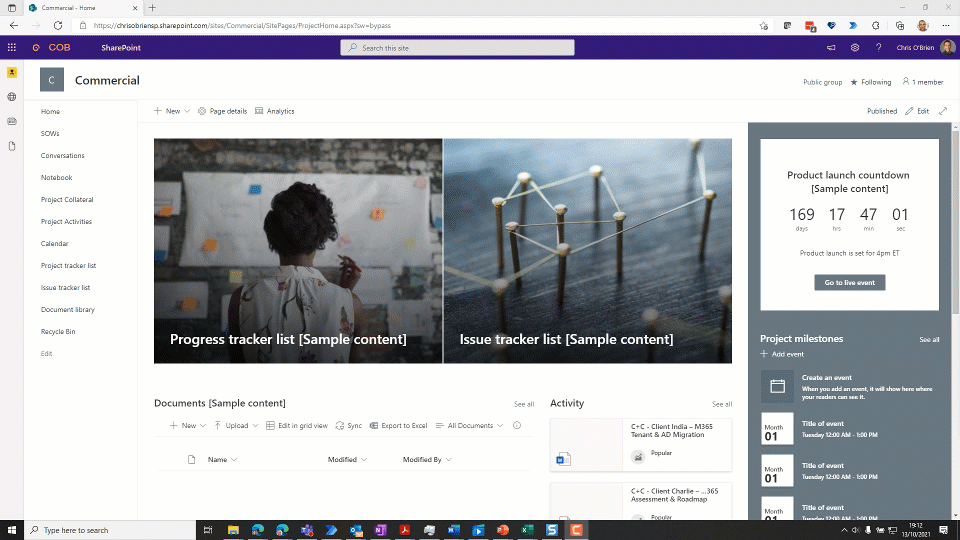Open Project Collateral navigation link
Screen dimensions: 960x540
67,200
